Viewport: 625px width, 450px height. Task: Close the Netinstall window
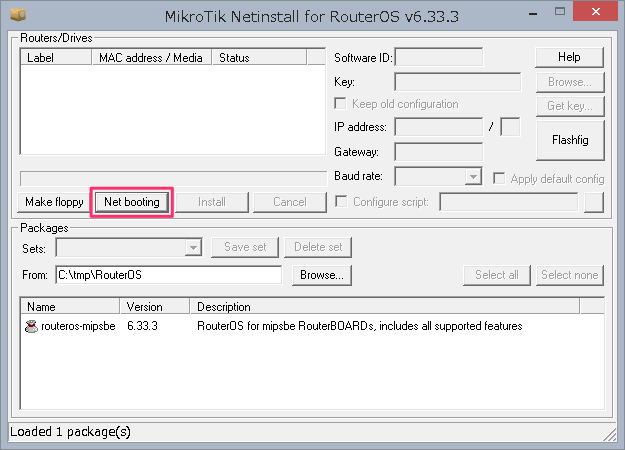pyautogui.click(x=596, y=12)
